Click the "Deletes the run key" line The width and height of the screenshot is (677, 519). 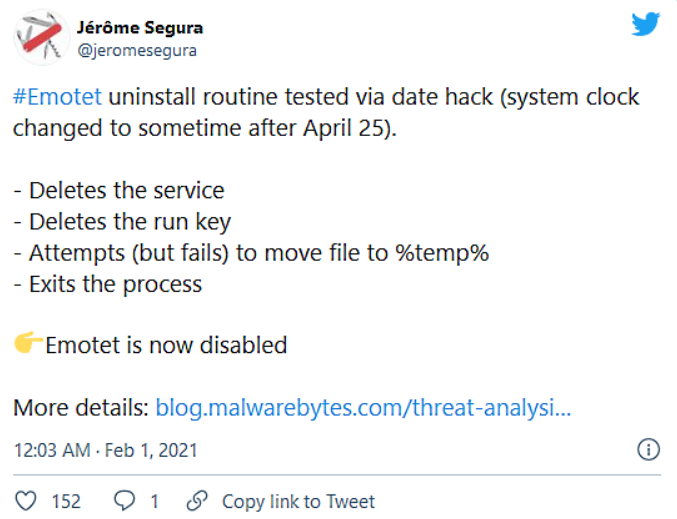pyautogui.click(x=119, y=221)
